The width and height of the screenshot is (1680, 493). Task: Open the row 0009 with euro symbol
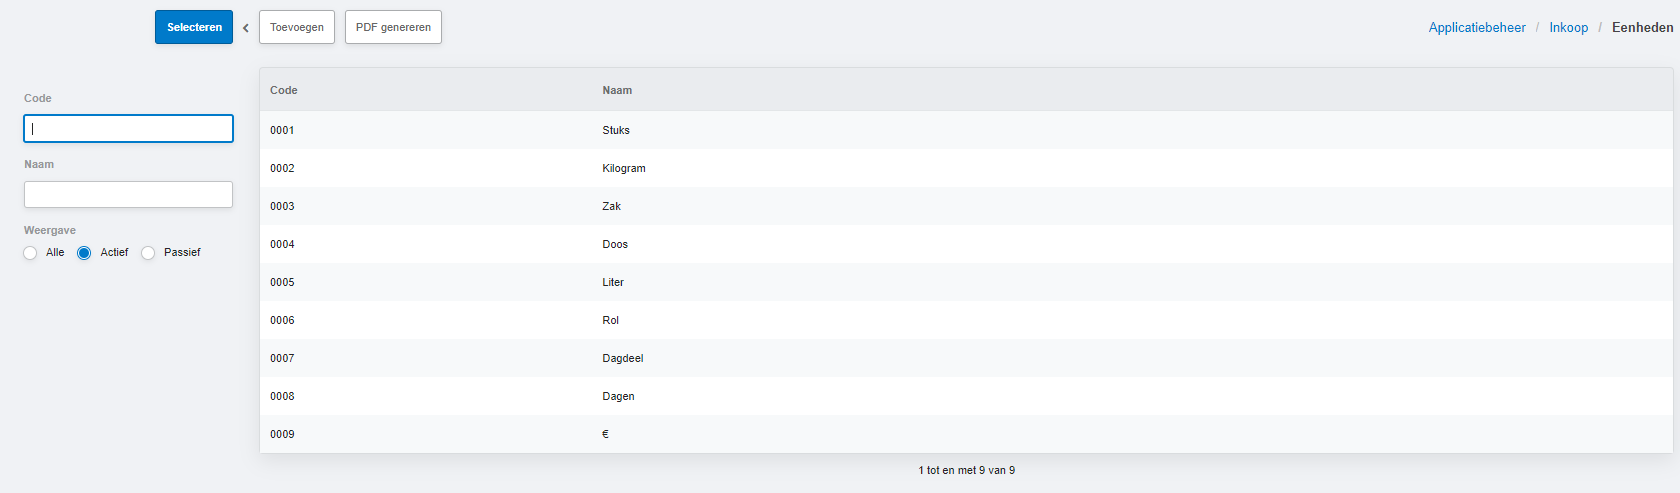[966, 434]
